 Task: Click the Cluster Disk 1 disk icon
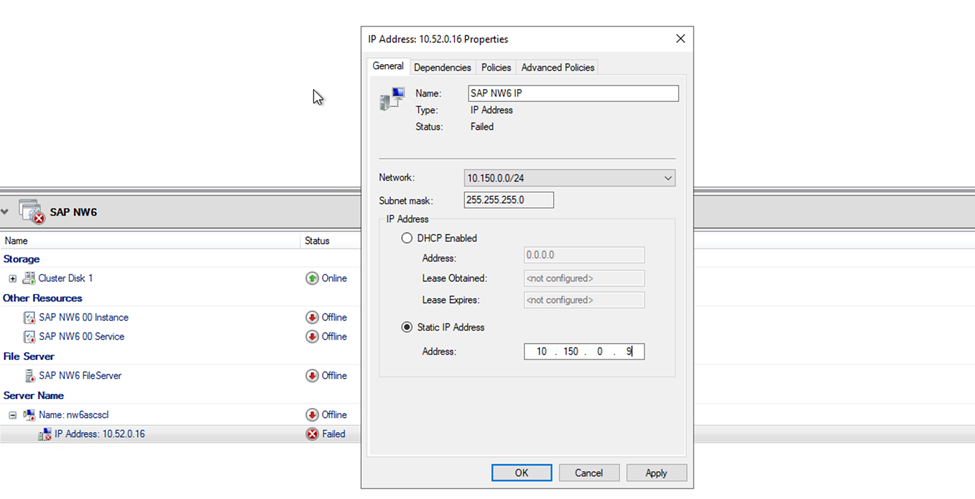pos(29,278)
